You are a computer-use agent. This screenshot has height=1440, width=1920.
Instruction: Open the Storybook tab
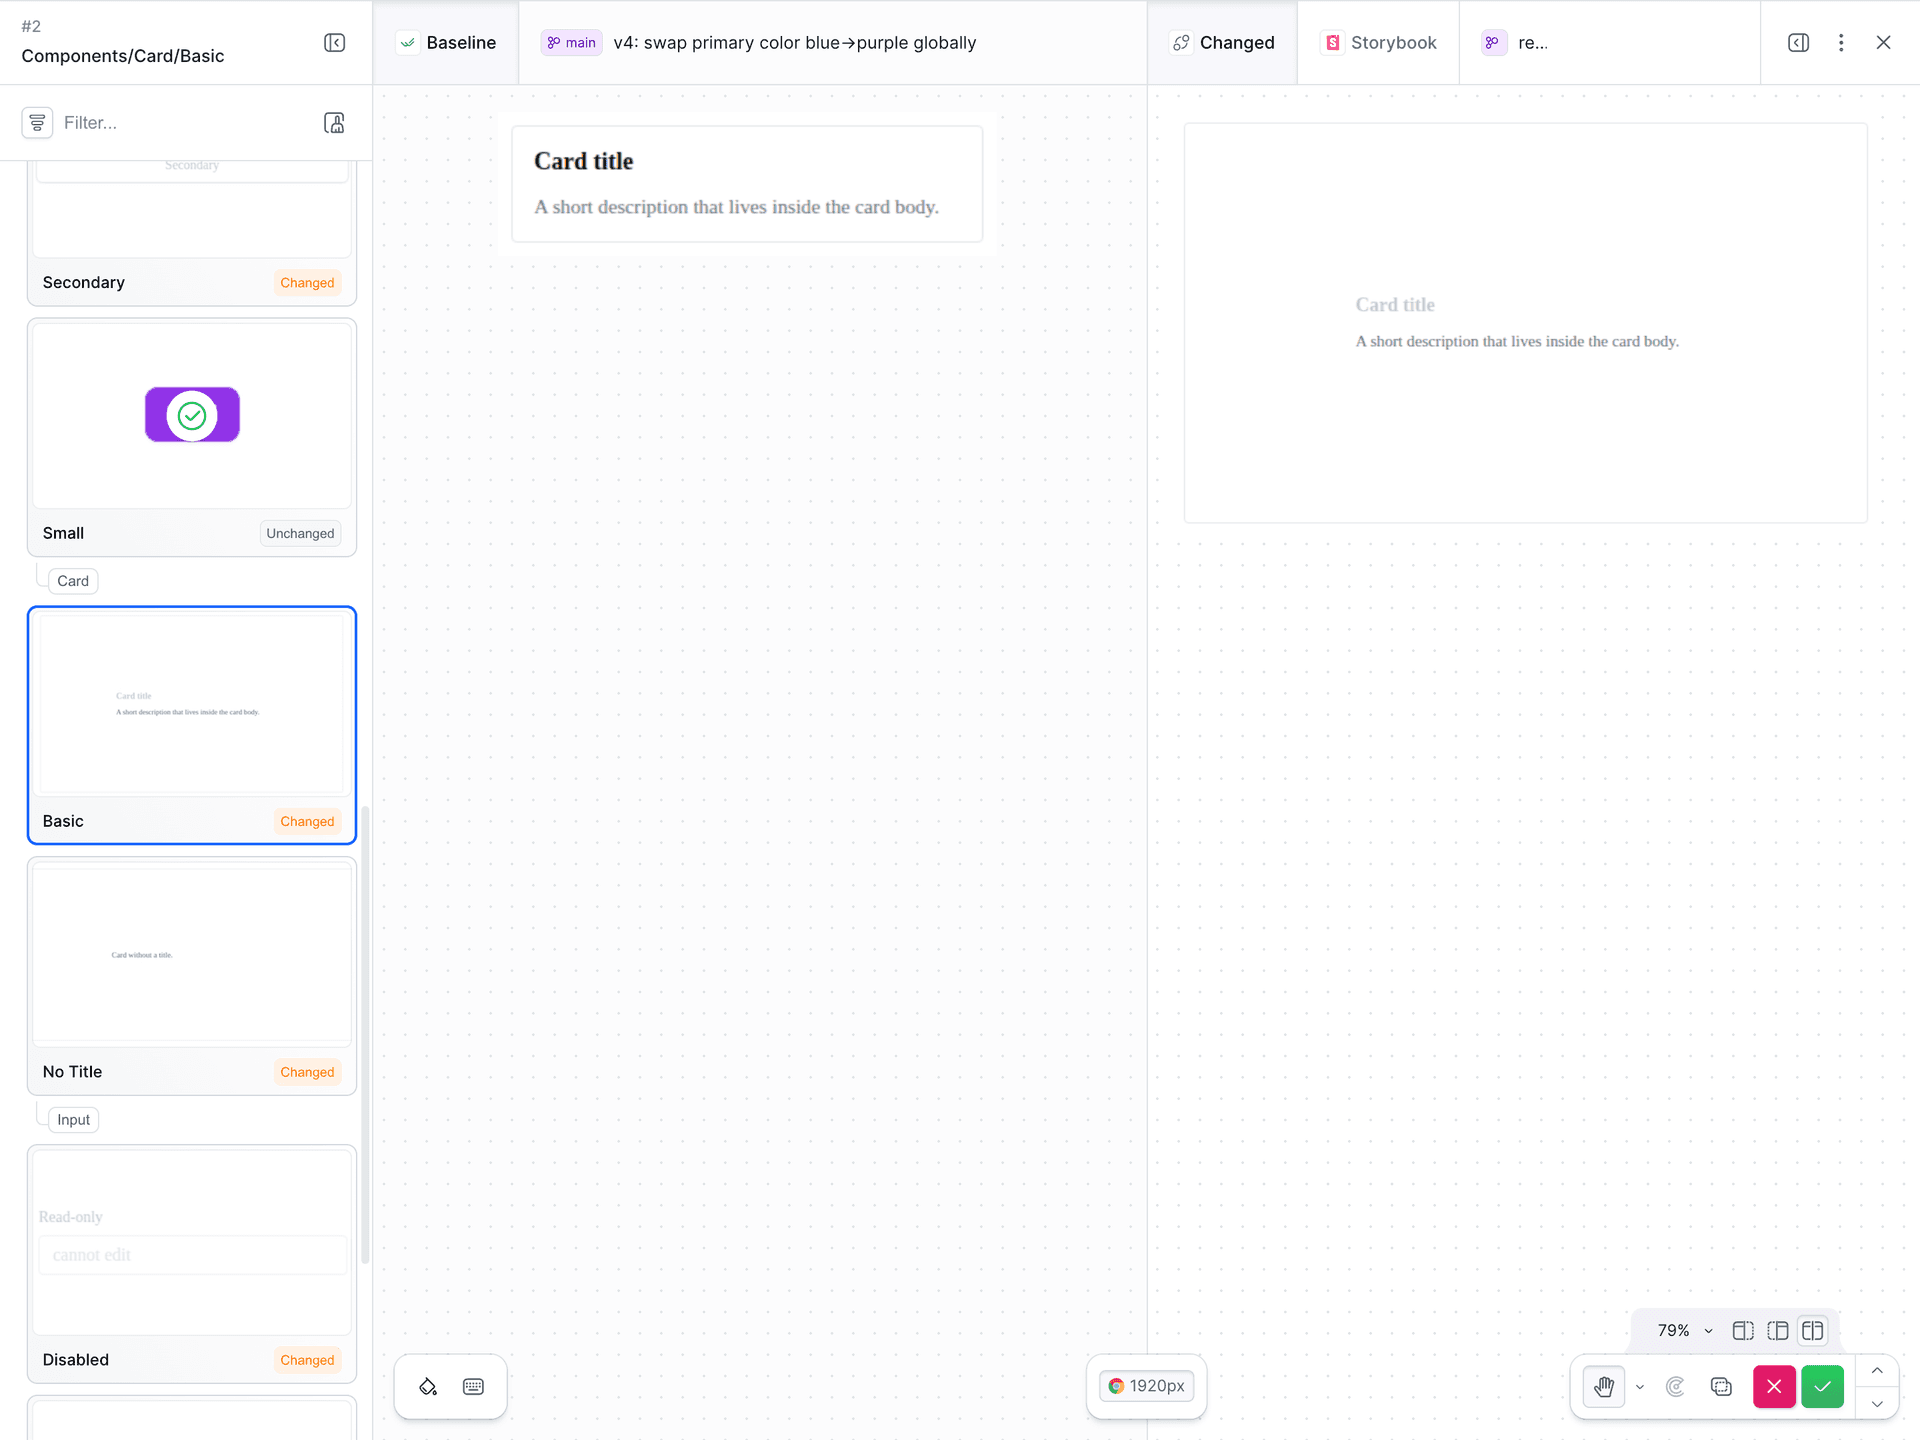click(x=1379, y=43)
